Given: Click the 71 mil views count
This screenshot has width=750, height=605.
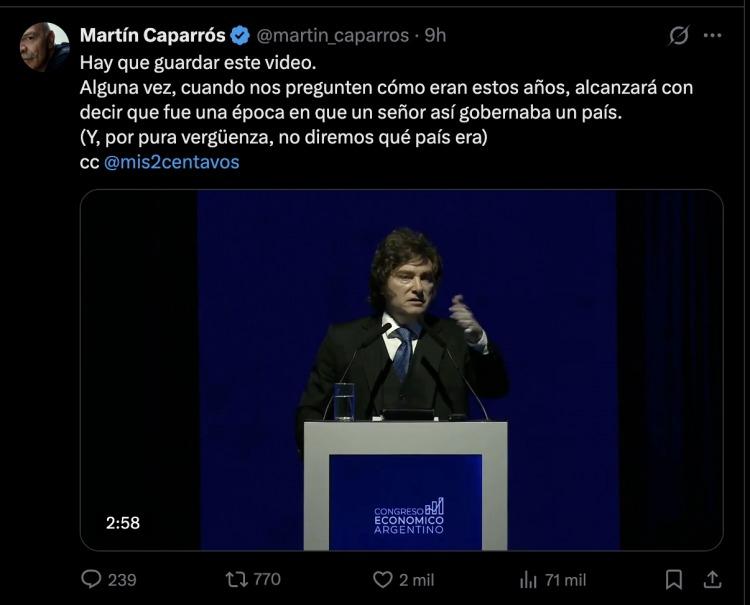Looking at the screenshot, I should (565, 579).
